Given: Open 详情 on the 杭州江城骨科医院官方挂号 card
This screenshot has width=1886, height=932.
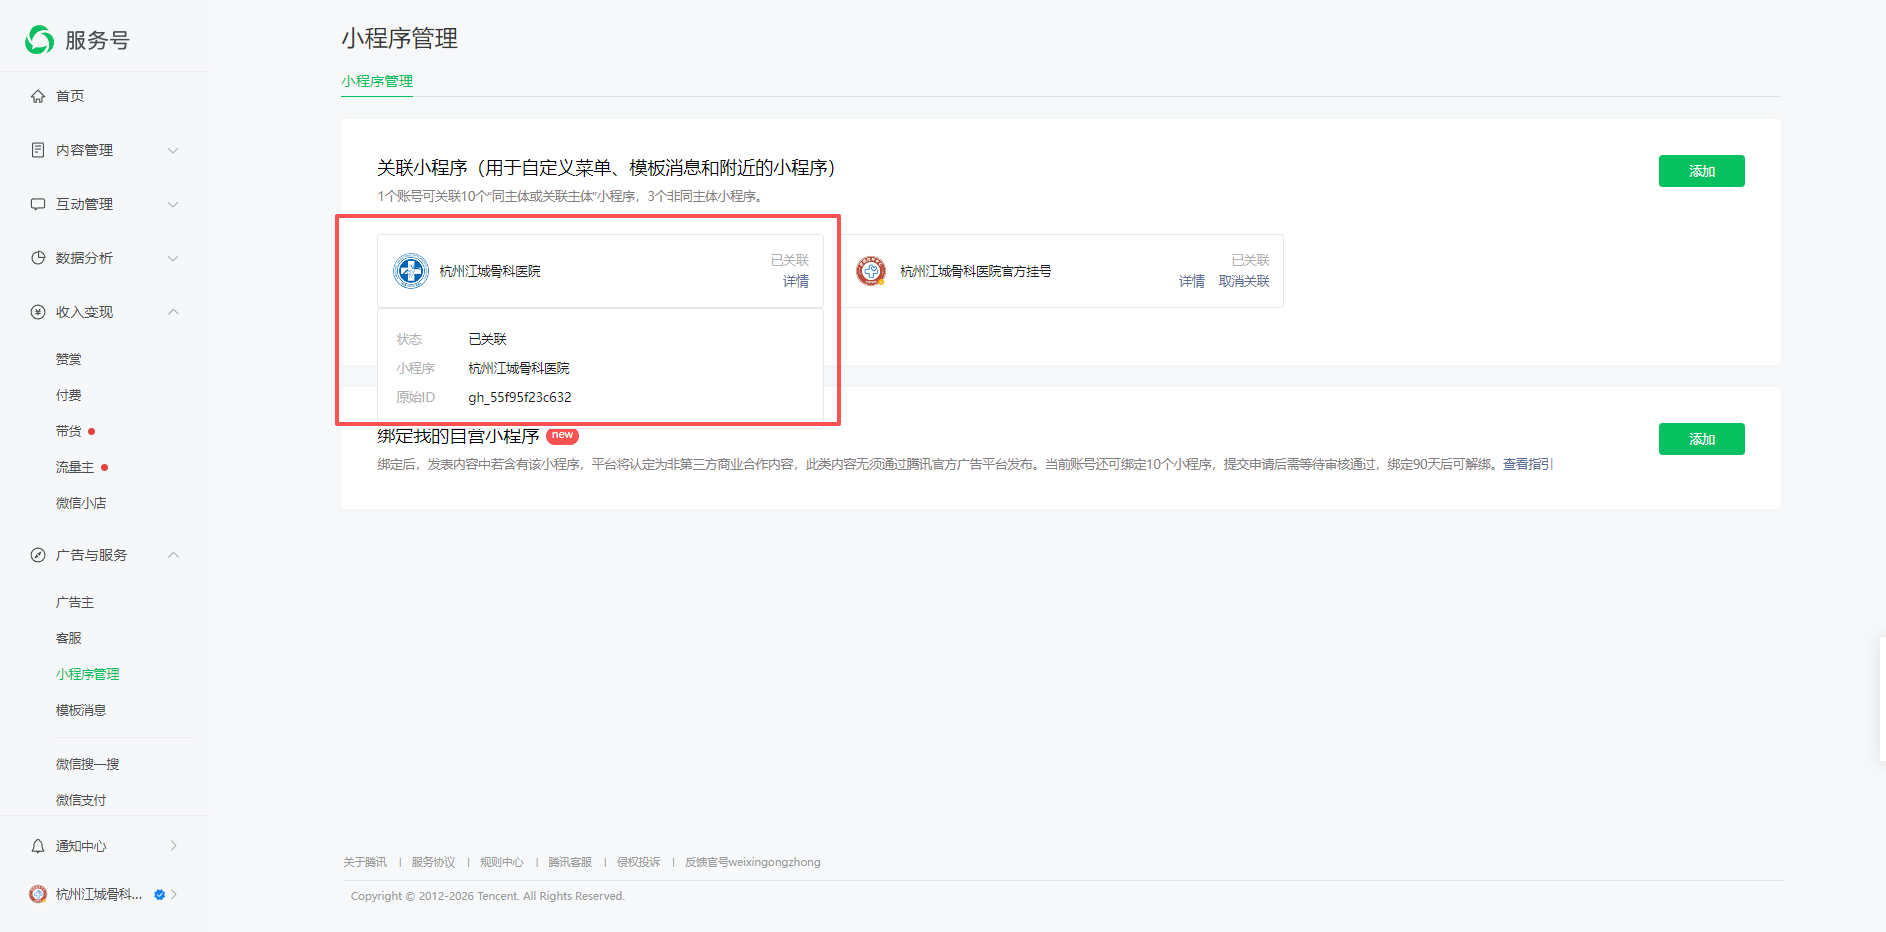Looking at the screenshot, I should 1192,281.
